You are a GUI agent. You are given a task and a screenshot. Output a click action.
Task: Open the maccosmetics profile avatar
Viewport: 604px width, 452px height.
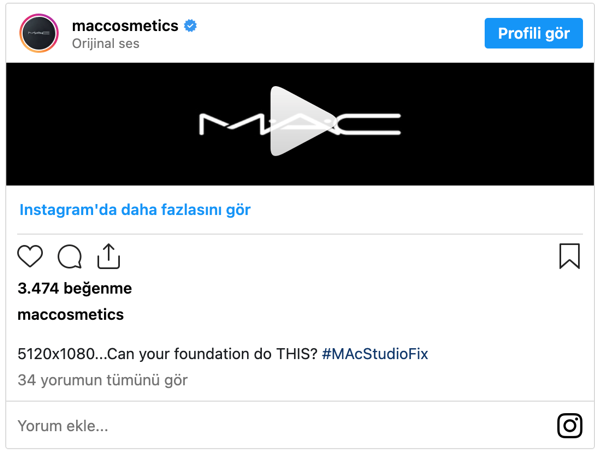39,33
